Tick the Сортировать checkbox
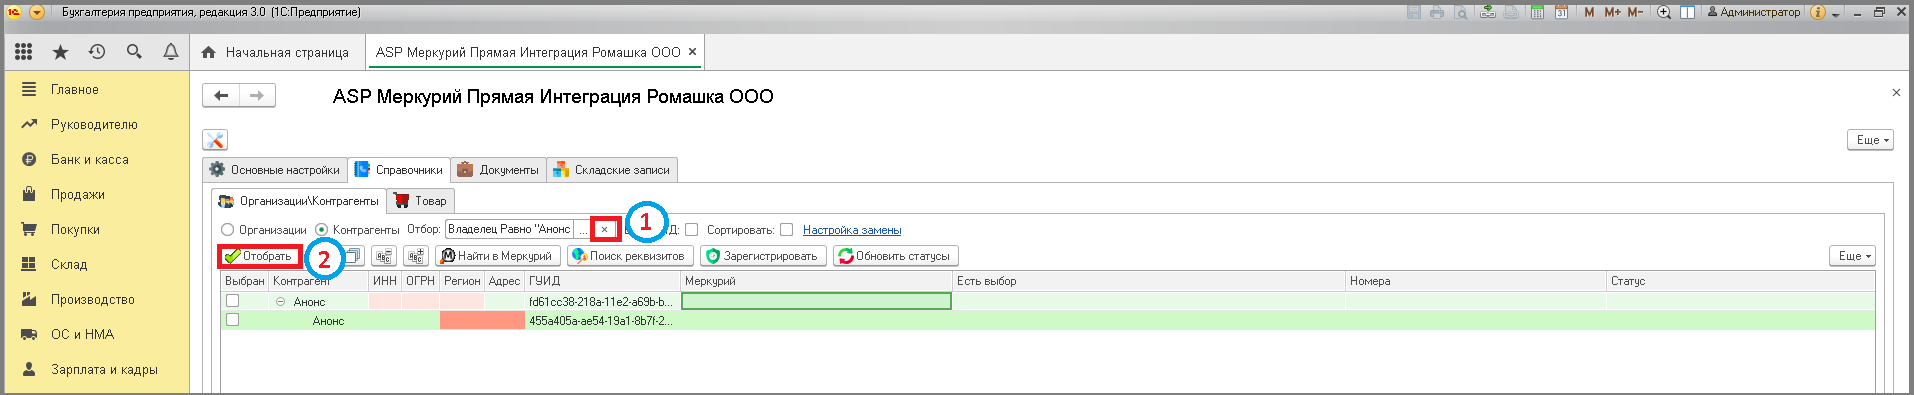1914x395 pixels. pyautogui.click(x=787, y=230)
